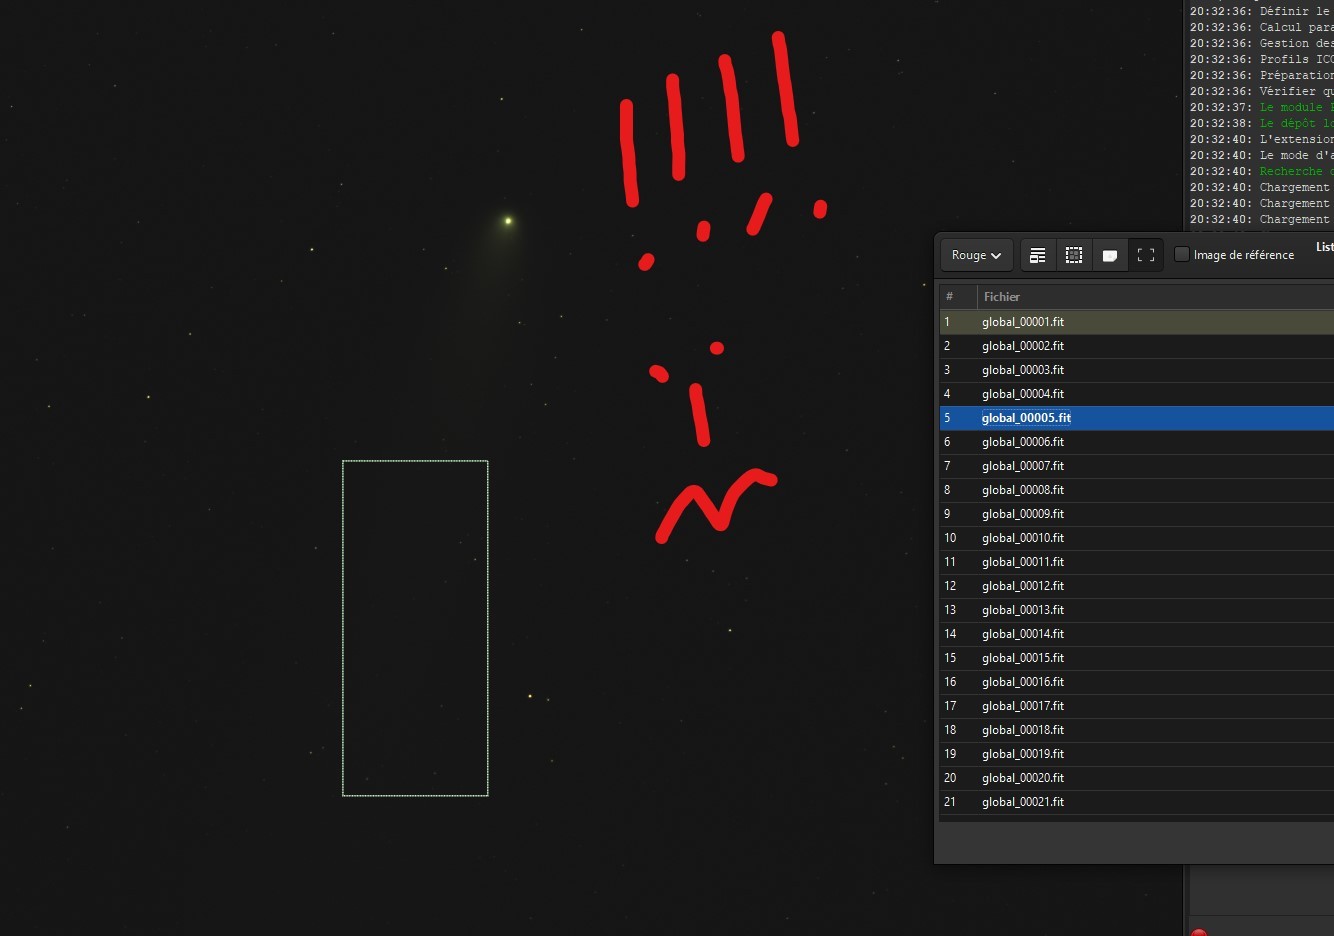Screen dimensions: 1334x936
Task: Click the last row global_00021.fit
Action: [1023, 802]
